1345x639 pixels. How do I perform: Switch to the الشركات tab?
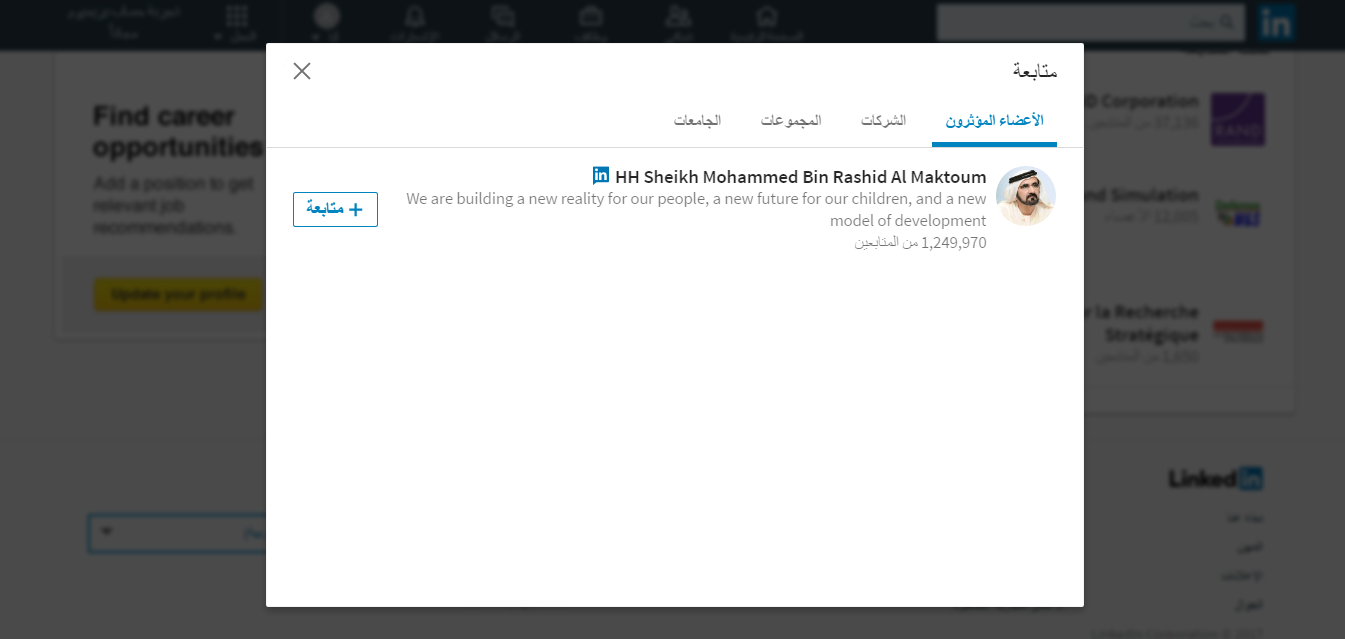point(883,120)
